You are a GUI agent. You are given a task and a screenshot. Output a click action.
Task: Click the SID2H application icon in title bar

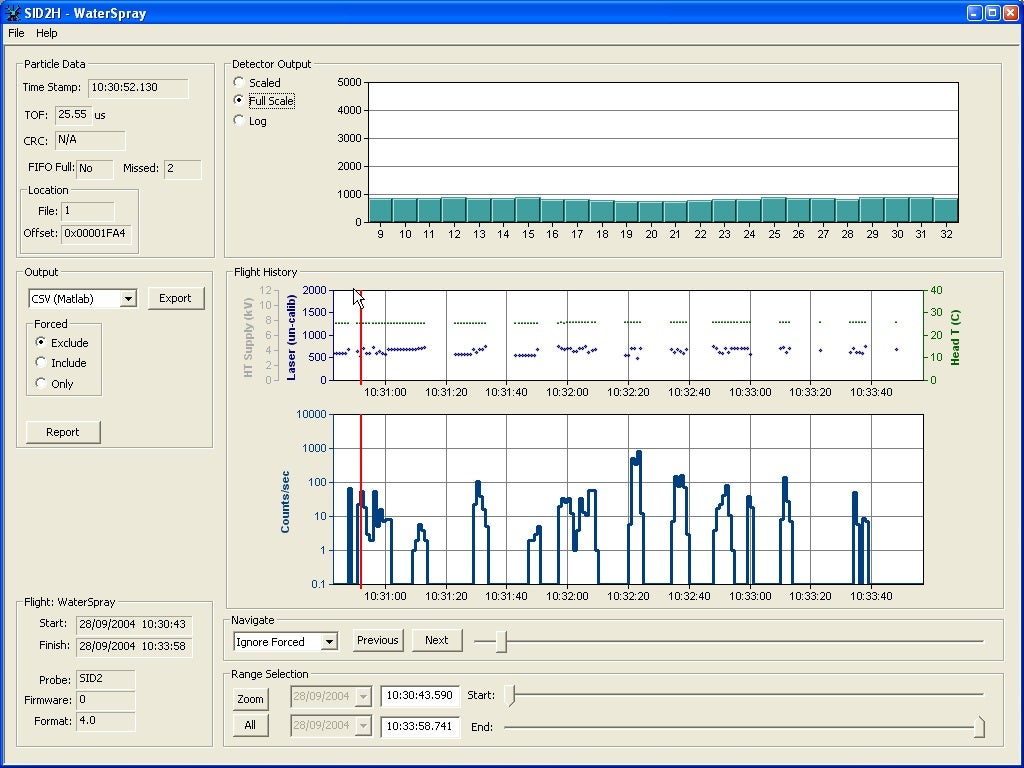[13, 13]
